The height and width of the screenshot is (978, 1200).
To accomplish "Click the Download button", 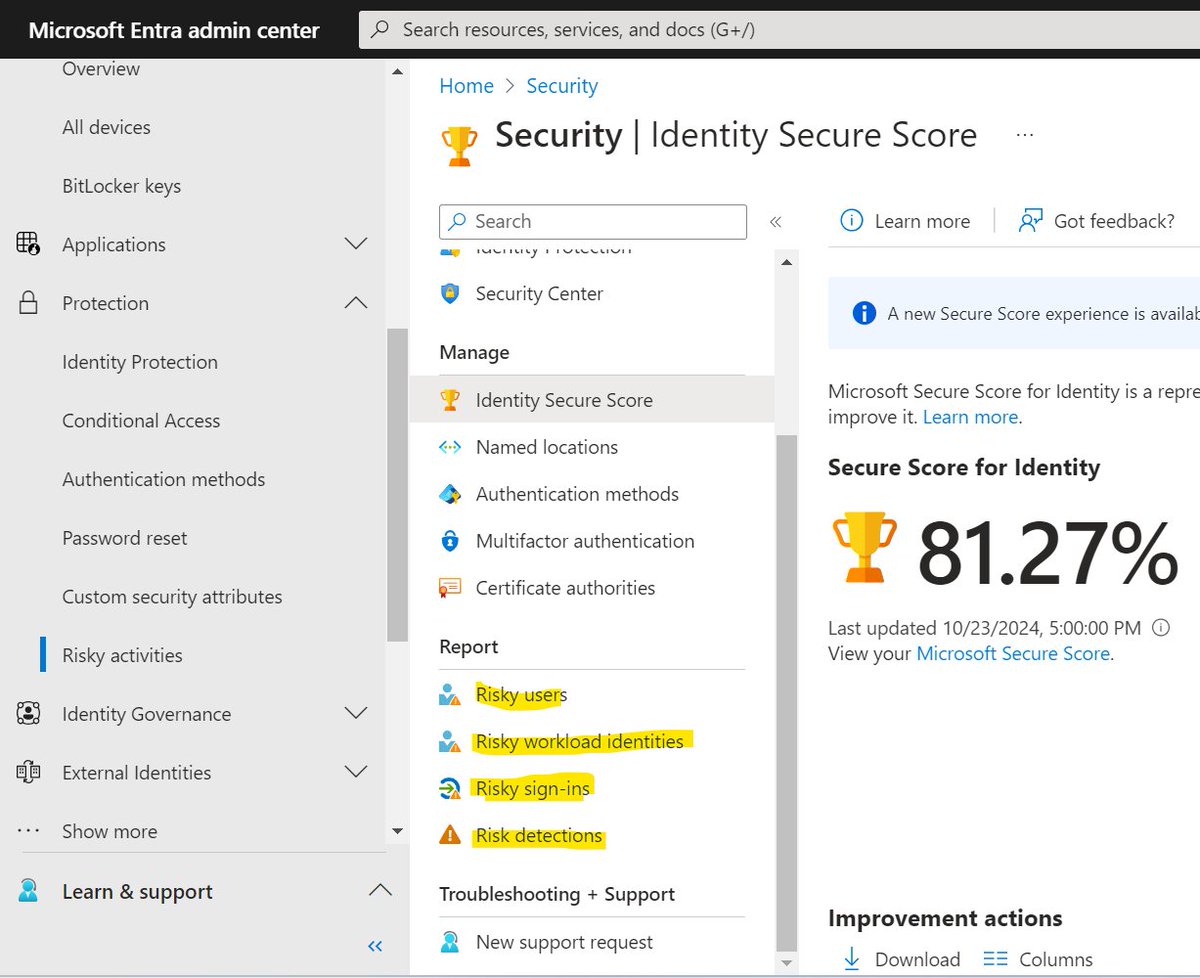I will tap(901, 959).
